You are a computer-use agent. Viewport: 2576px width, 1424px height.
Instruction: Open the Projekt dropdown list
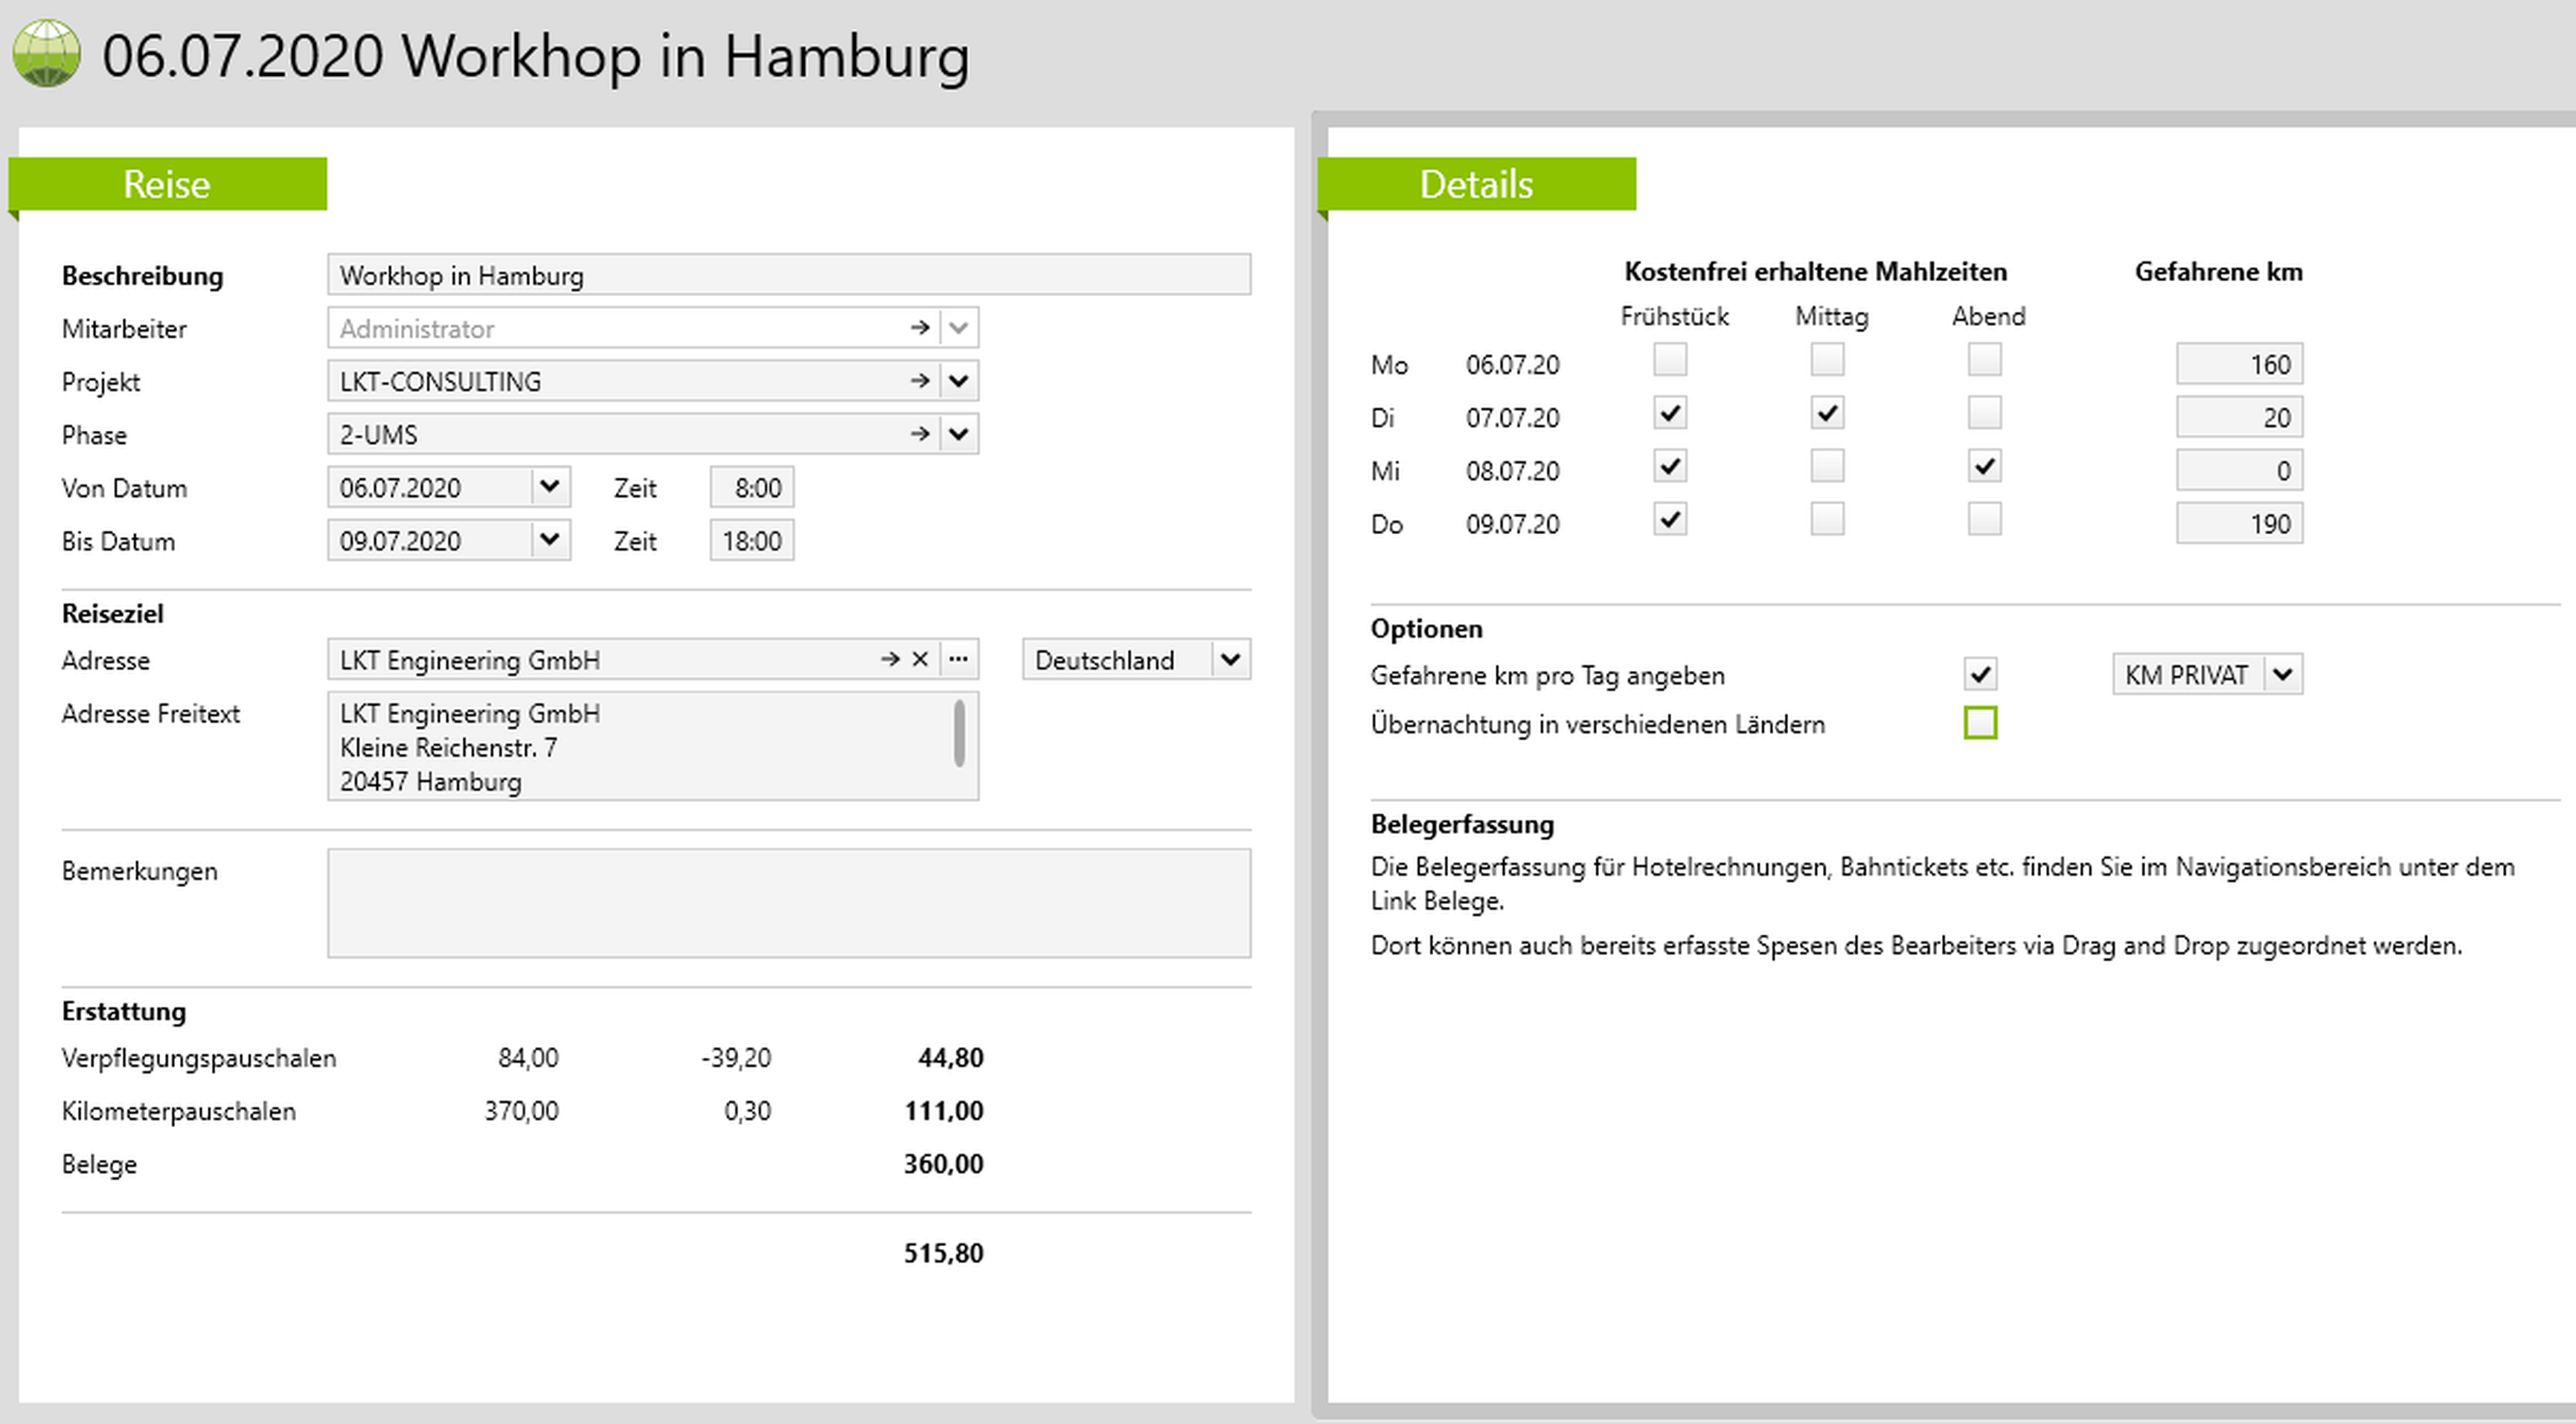click(958, 381)
